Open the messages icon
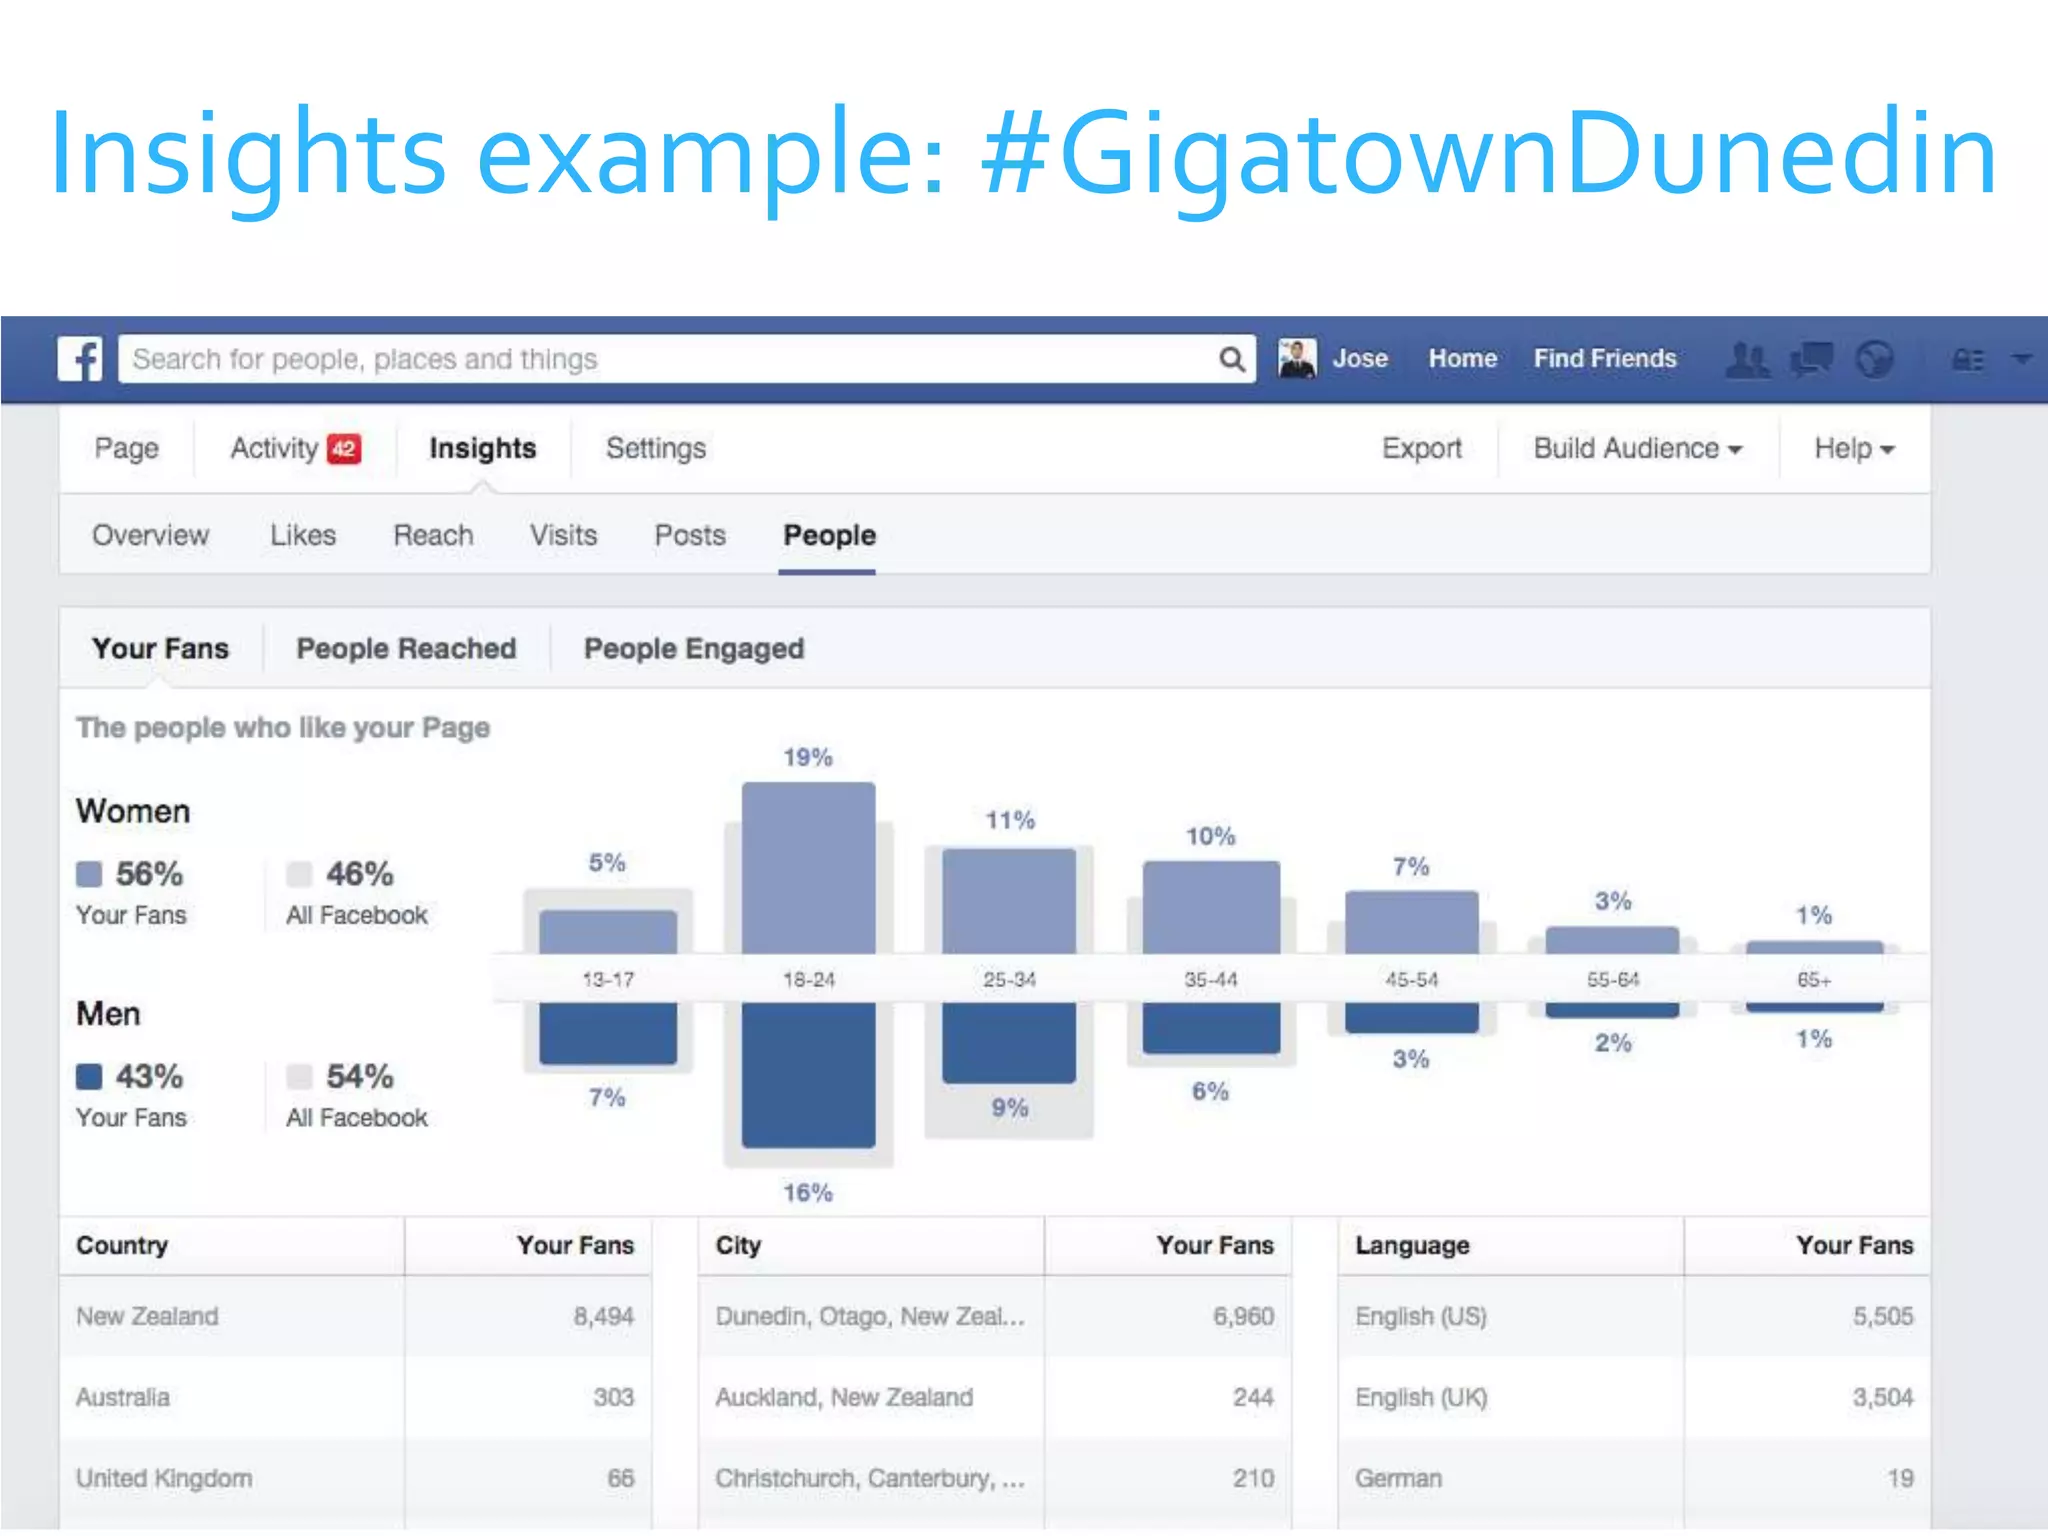2048x1536 pixels. [x=1811, y=359]
